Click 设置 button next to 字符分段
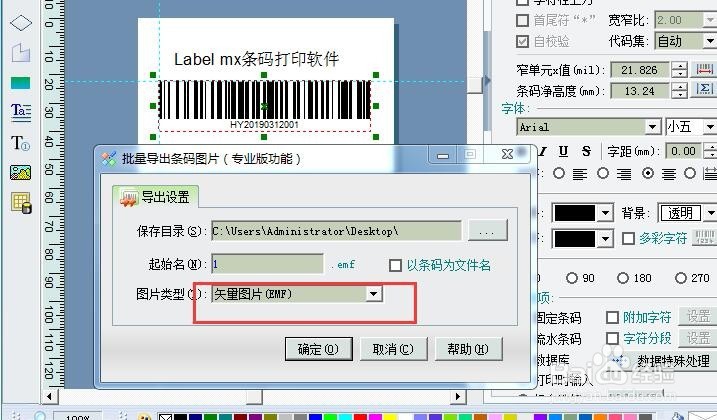717x420 pixels. click(698, 338)
